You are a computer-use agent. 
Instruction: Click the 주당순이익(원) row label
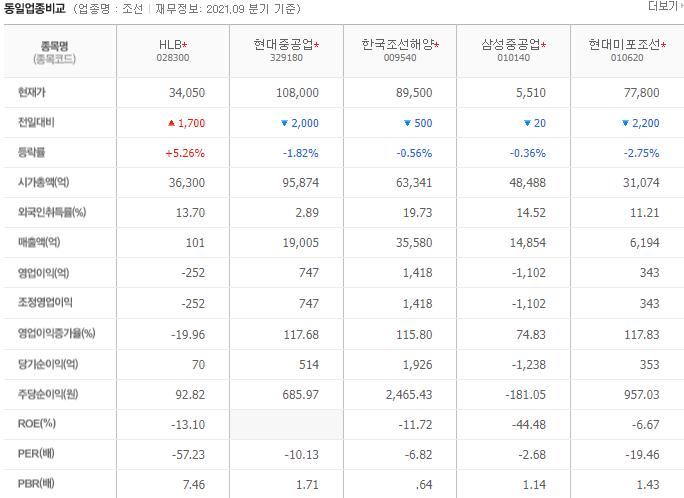click(48, 395)
